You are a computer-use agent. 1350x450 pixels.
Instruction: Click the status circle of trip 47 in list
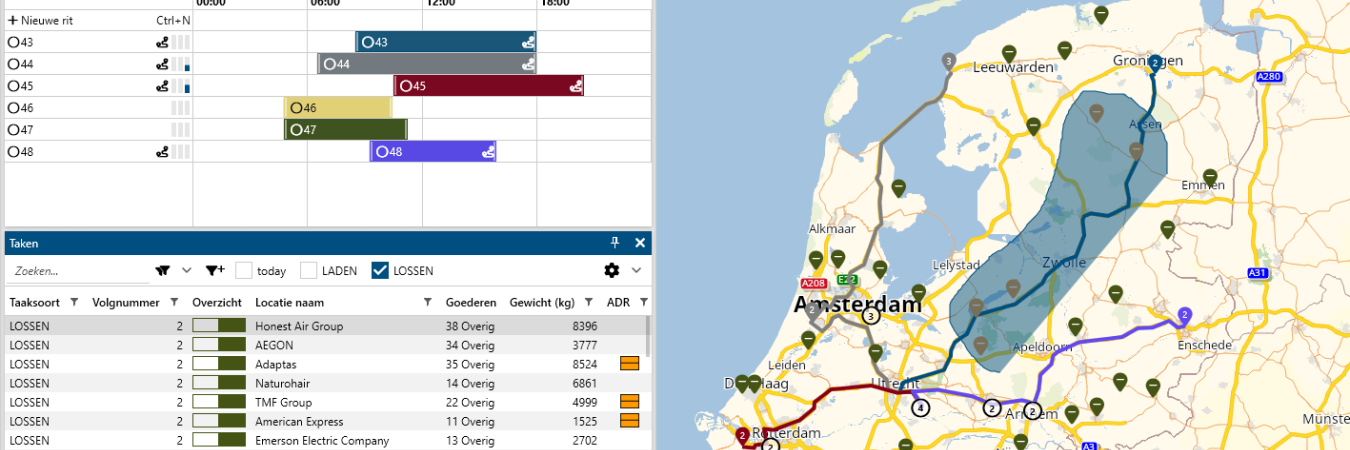click(x=14, y=130)
